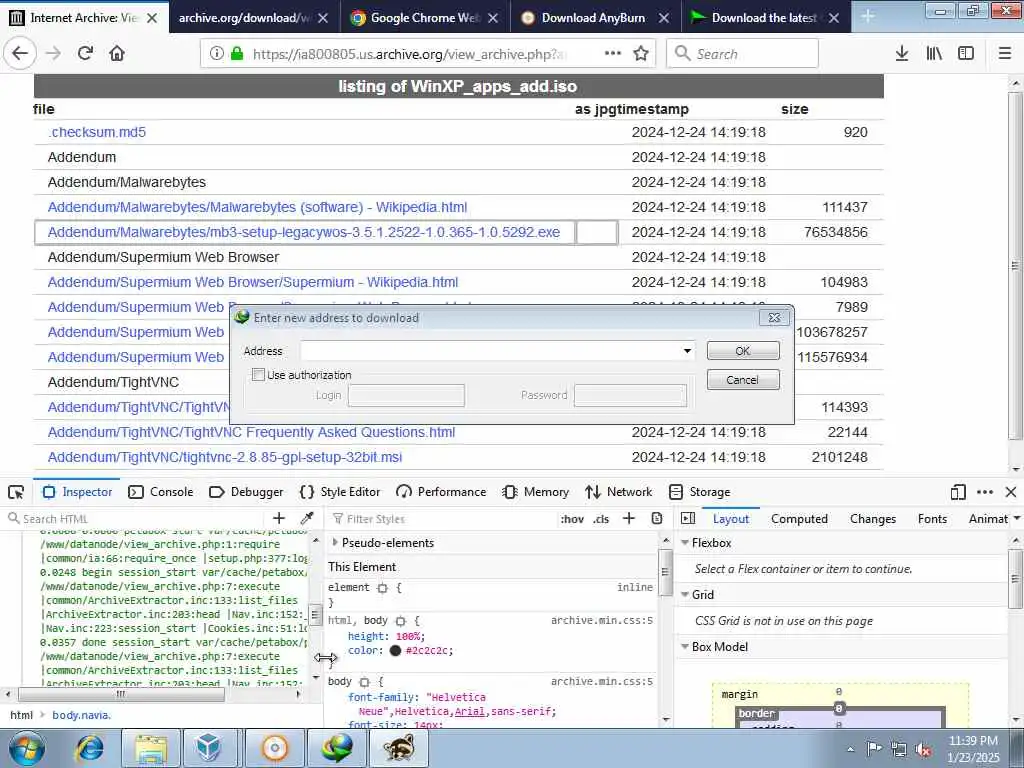Download the mb3-setup-legacywos exe link
Image resolution: width=1024 pixels, height=768 pixels.
(x=304, y=232)
